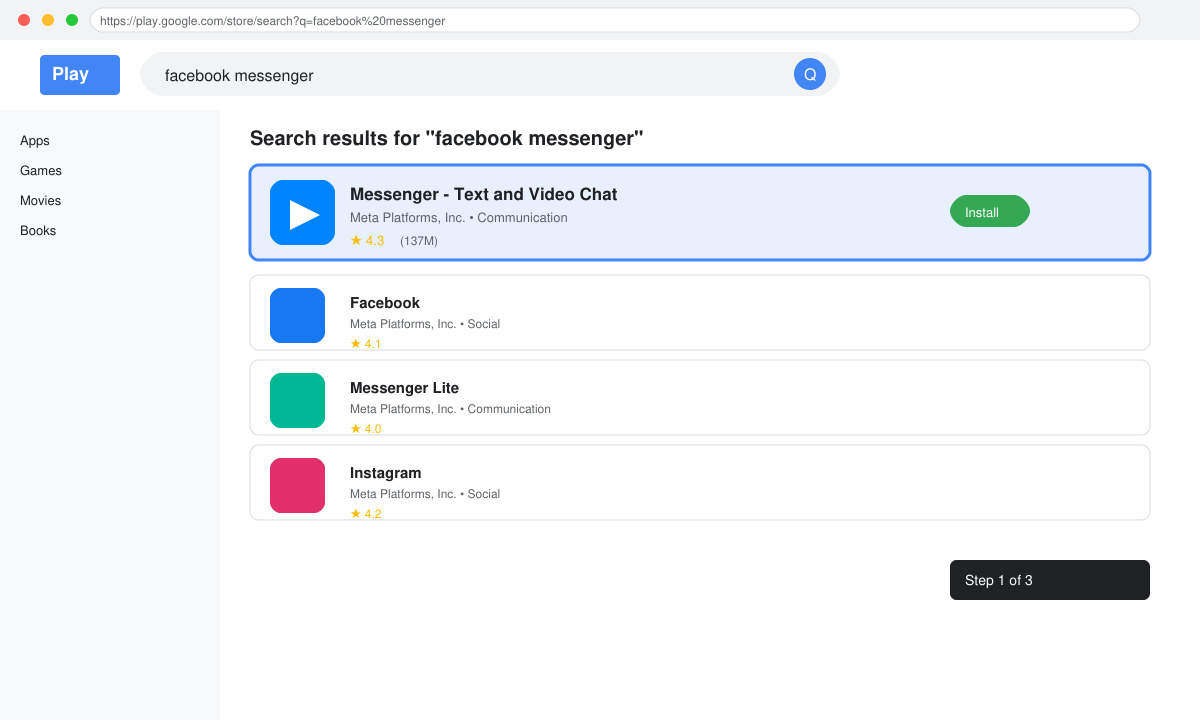Open the Facebook result title

coord(385,303)
